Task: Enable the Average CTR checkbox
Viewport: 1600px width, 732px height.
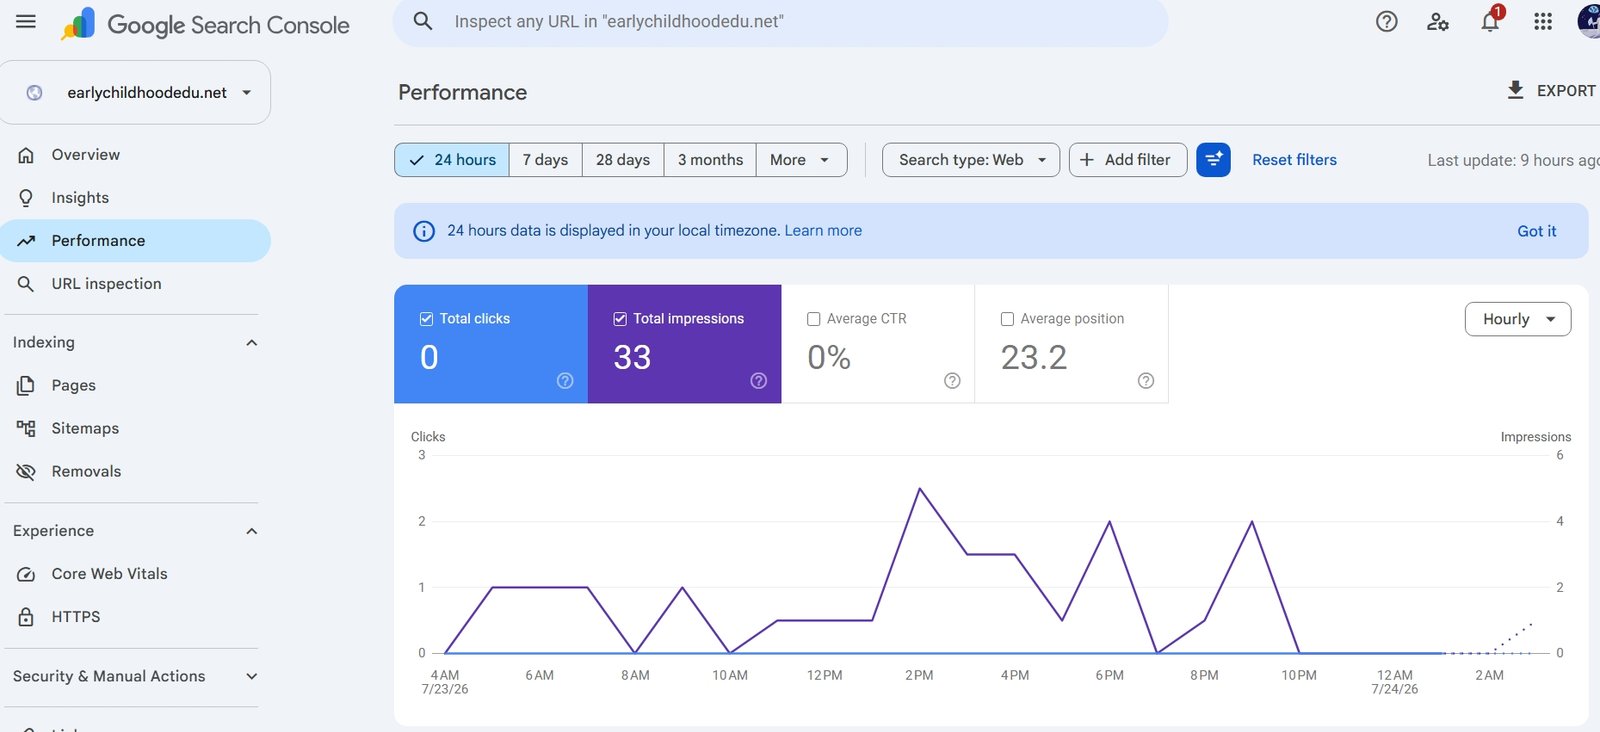Action: pos(814,319)
